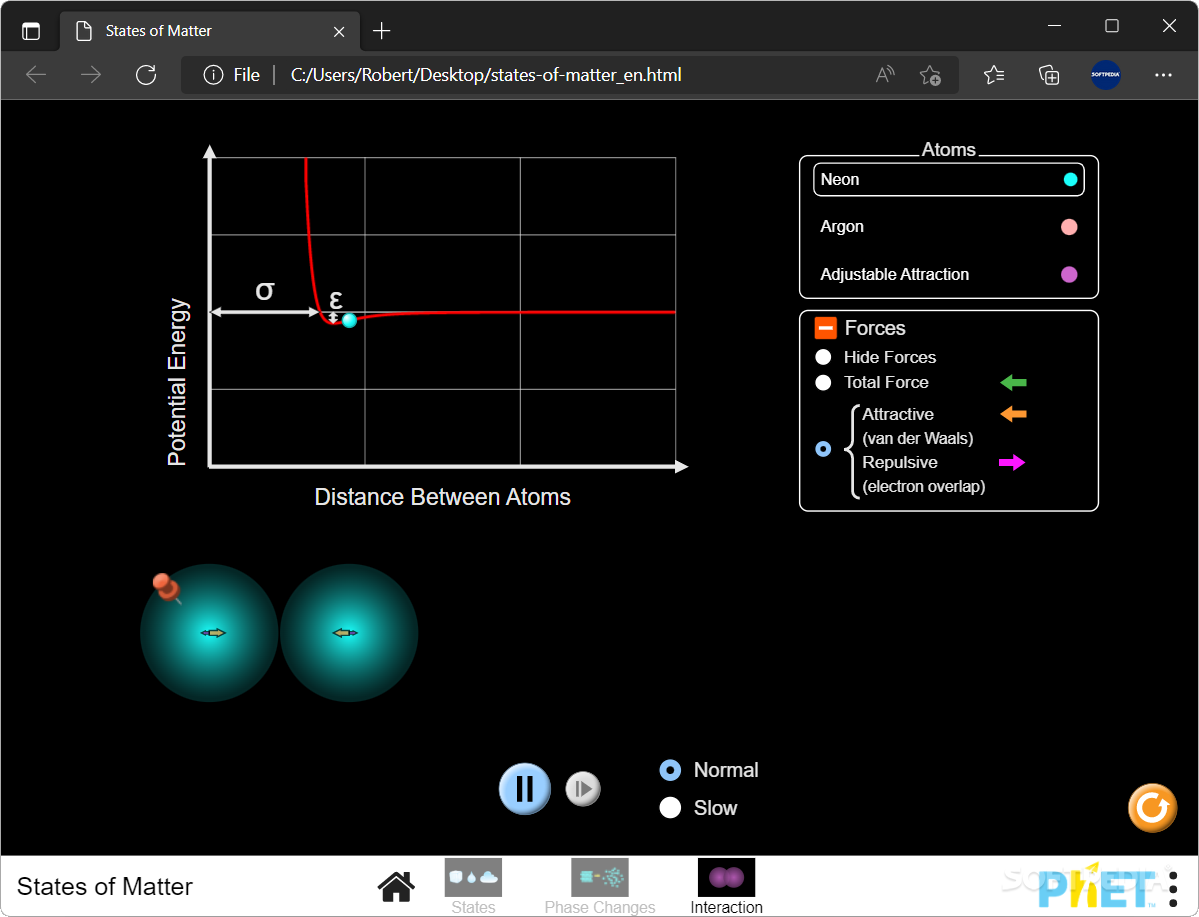Click the red pushpin on the fixed atom
Image resolution: width=1199 pixels, height=917 pixels.
pyautogui.click(x=166, y=587)
